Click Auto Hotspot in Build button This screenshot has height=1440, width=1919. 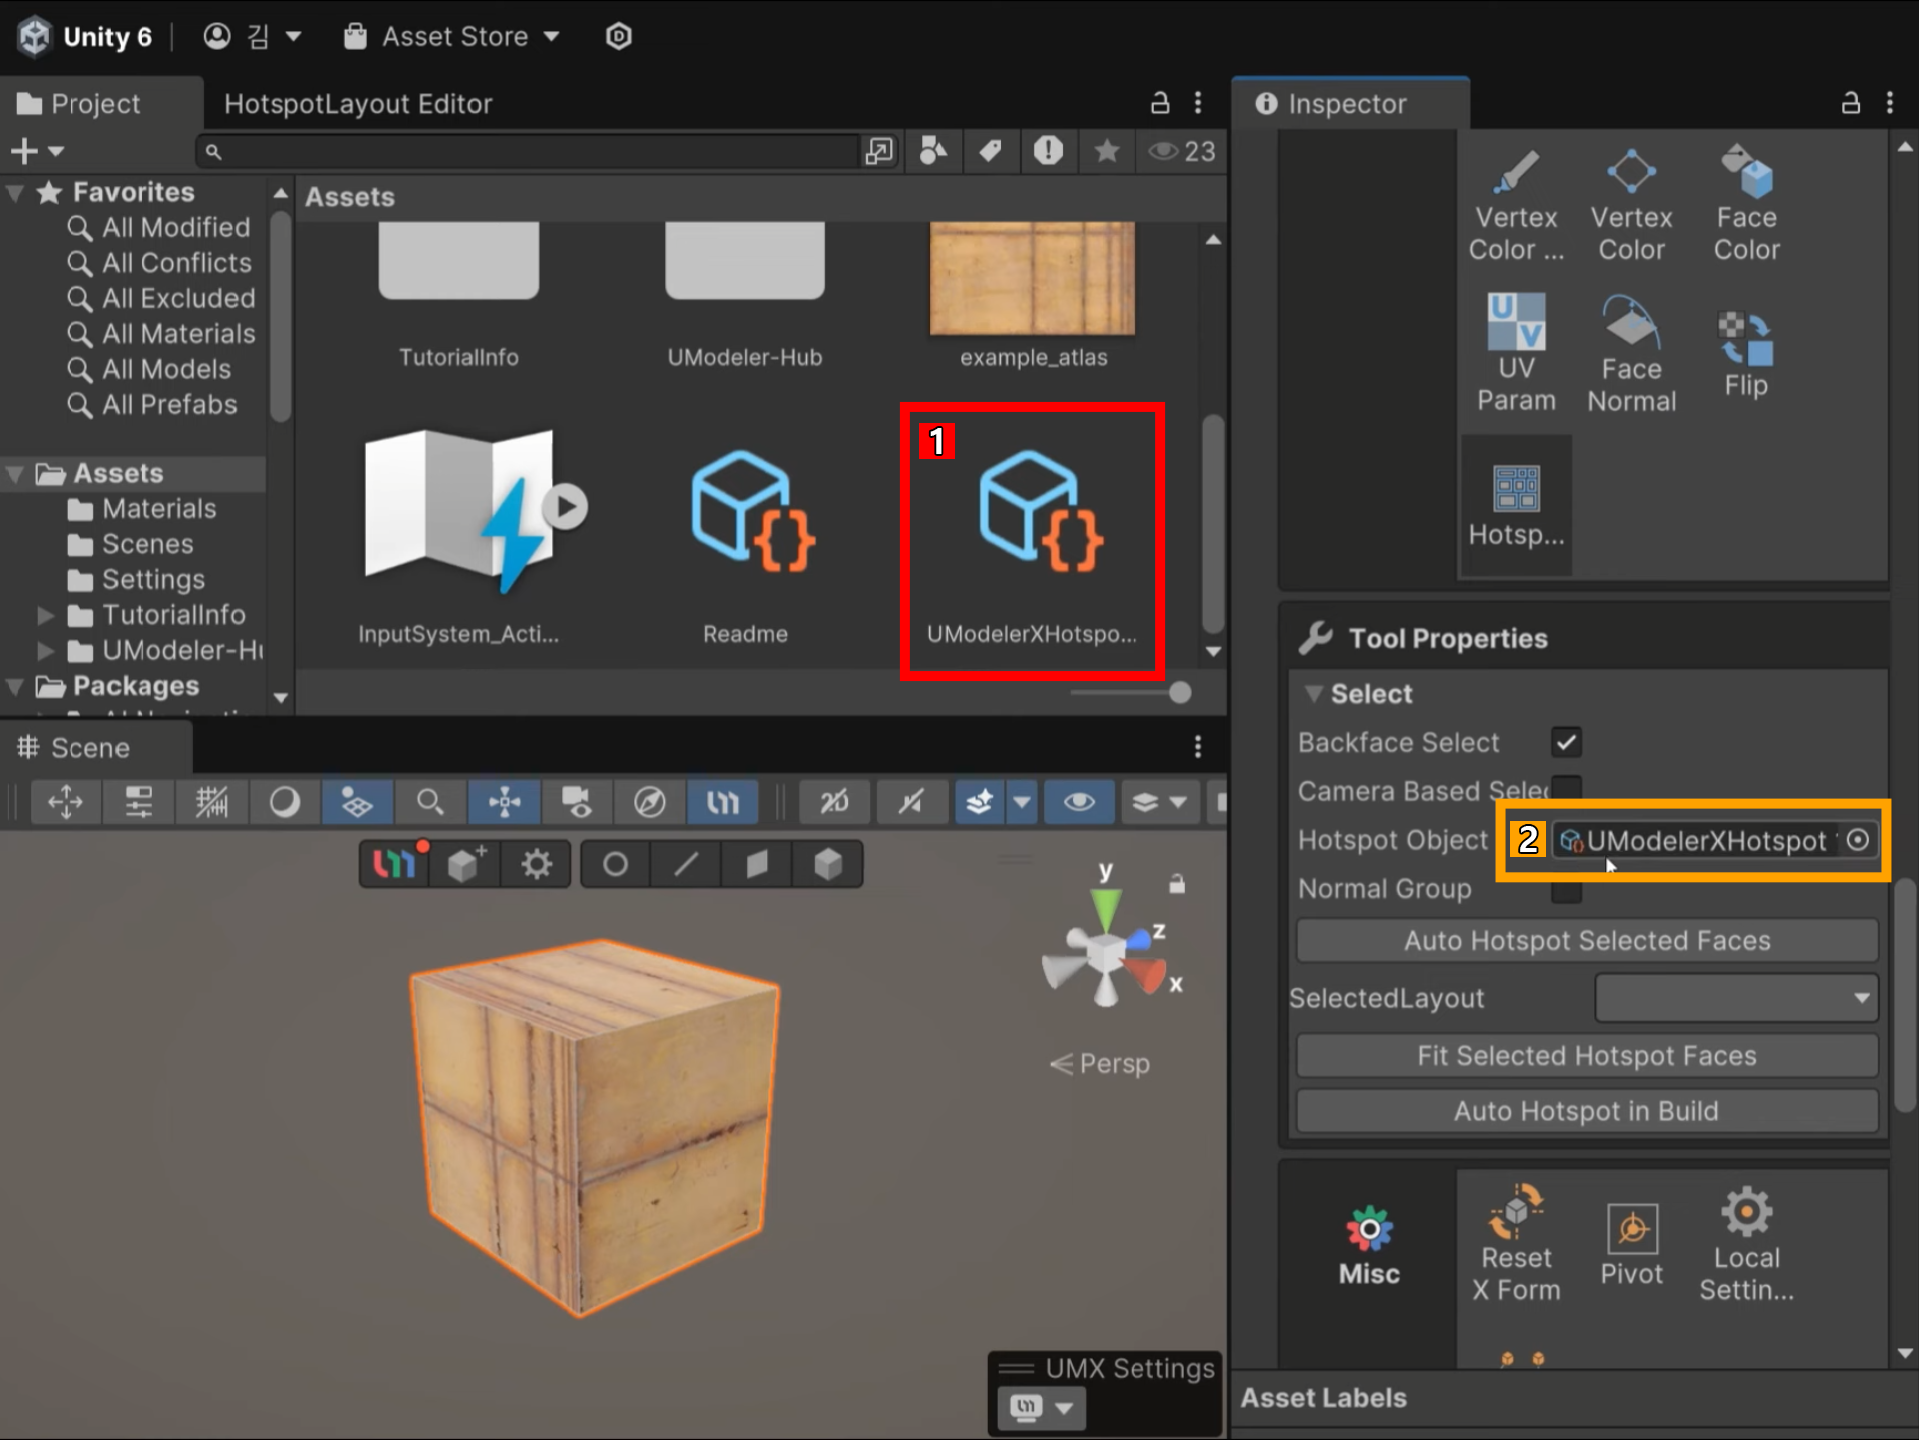click(1587, 1111)
